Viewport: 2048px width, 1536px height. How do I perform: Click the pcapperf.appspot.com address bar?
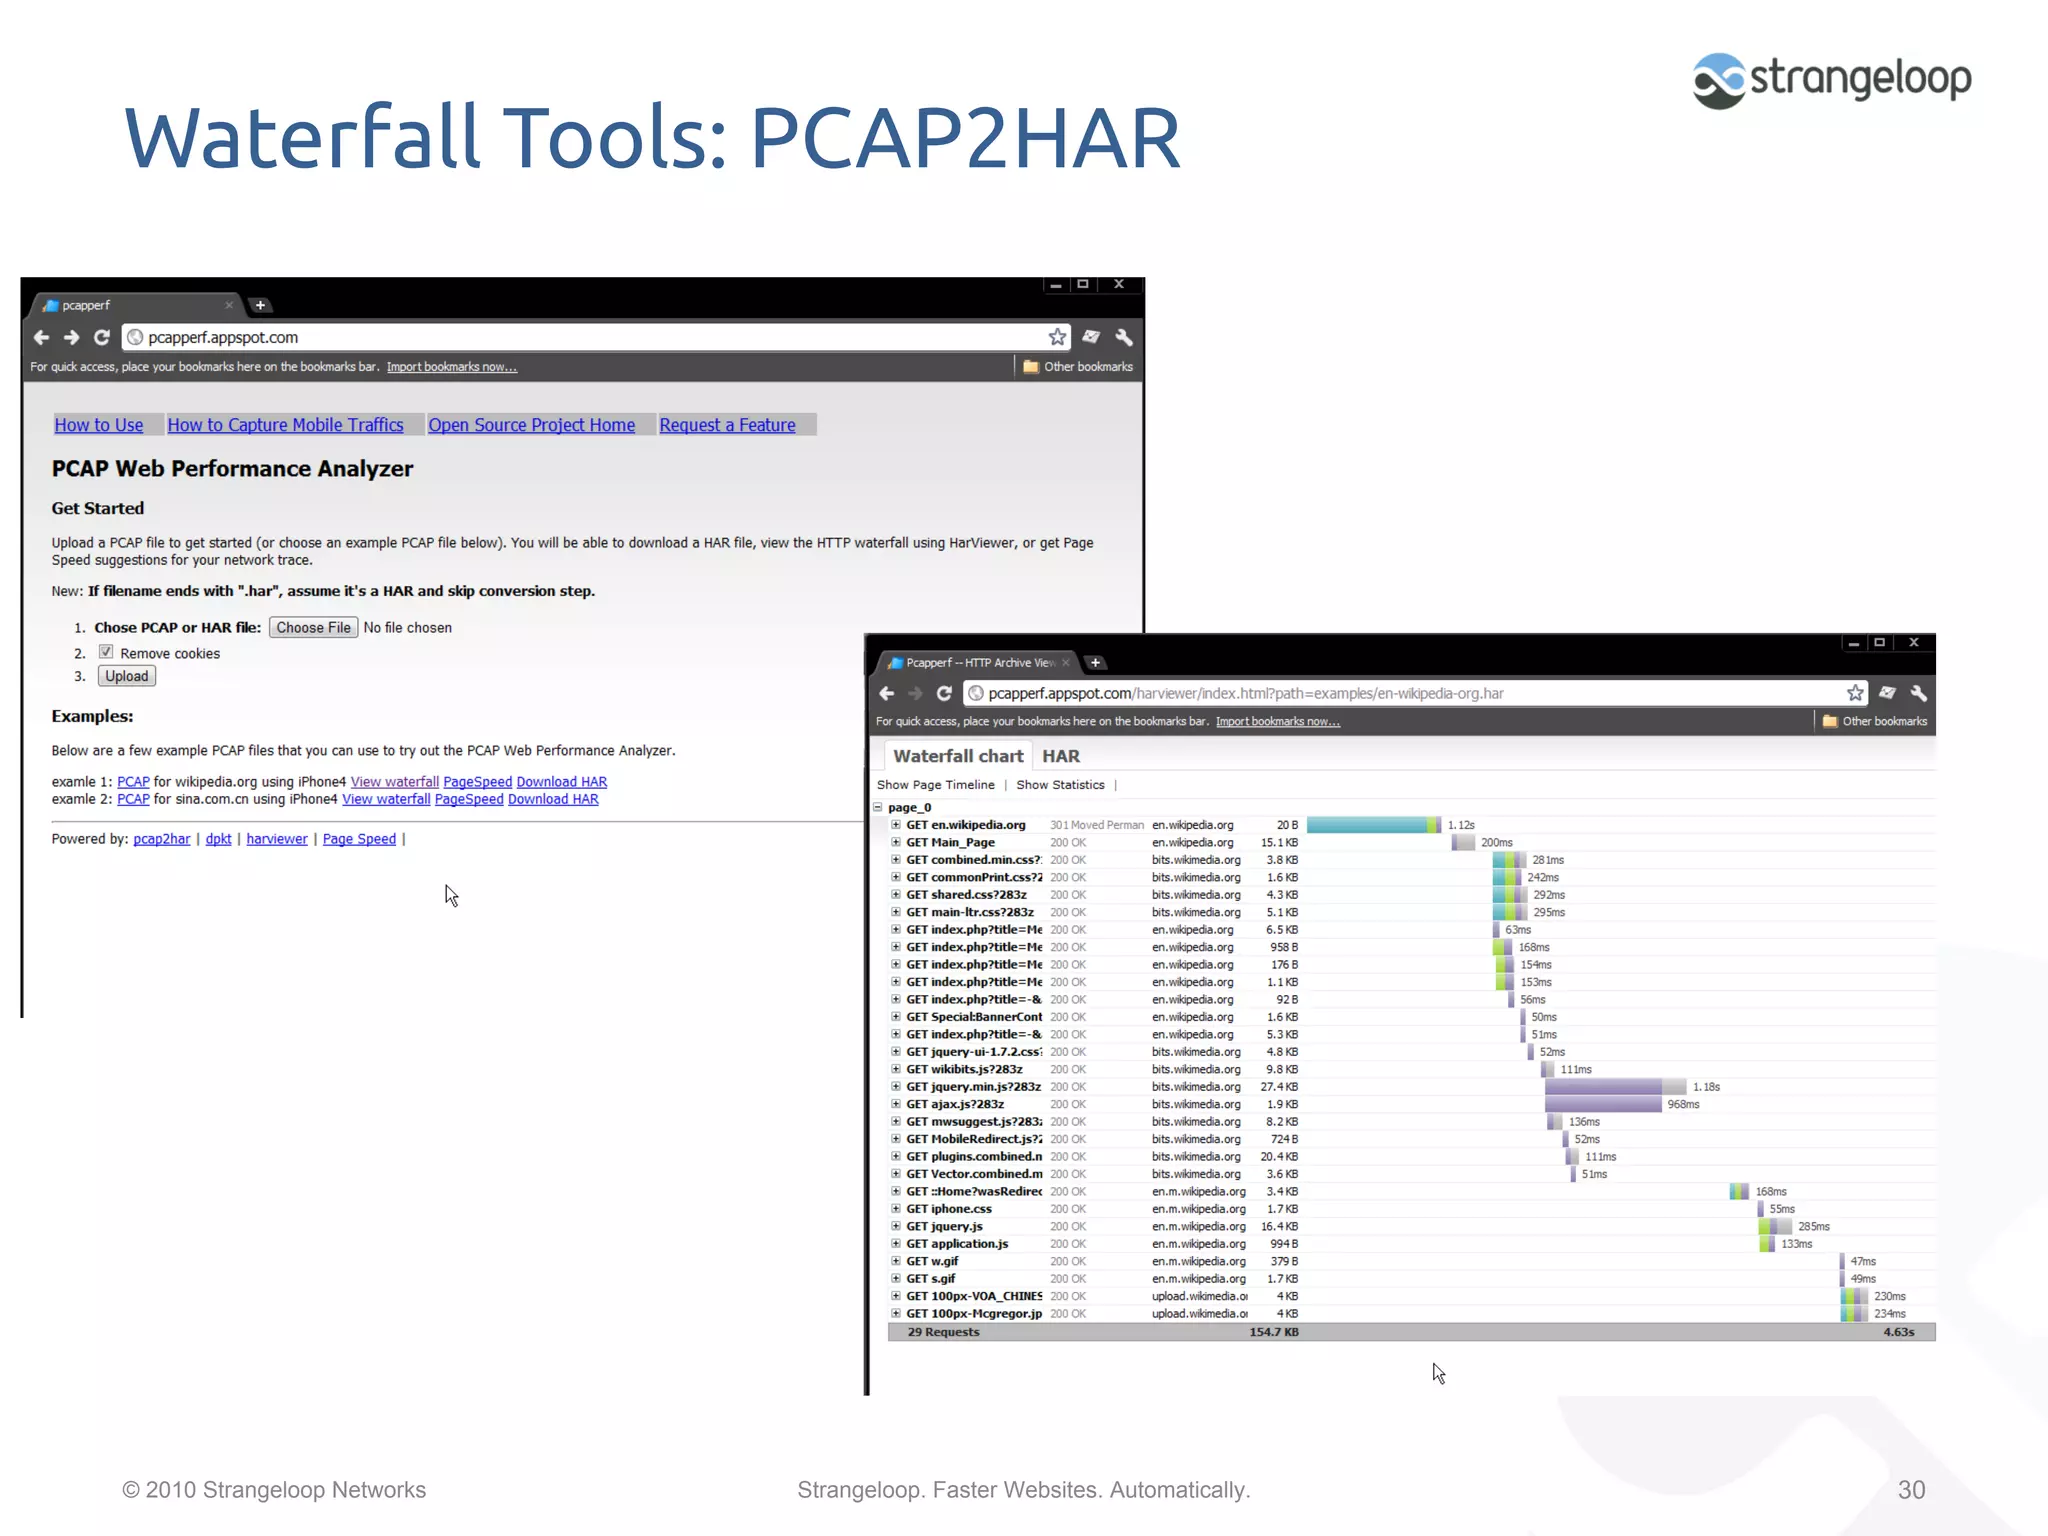[594, 337]
